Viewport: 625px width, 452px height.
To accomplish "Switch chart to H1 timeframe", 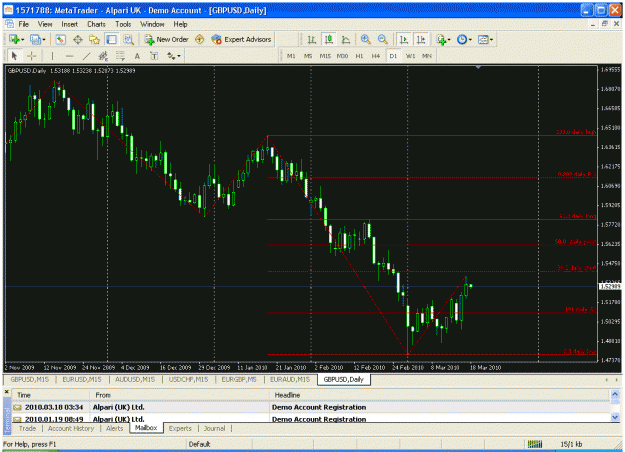I will [x=359, y=56].
